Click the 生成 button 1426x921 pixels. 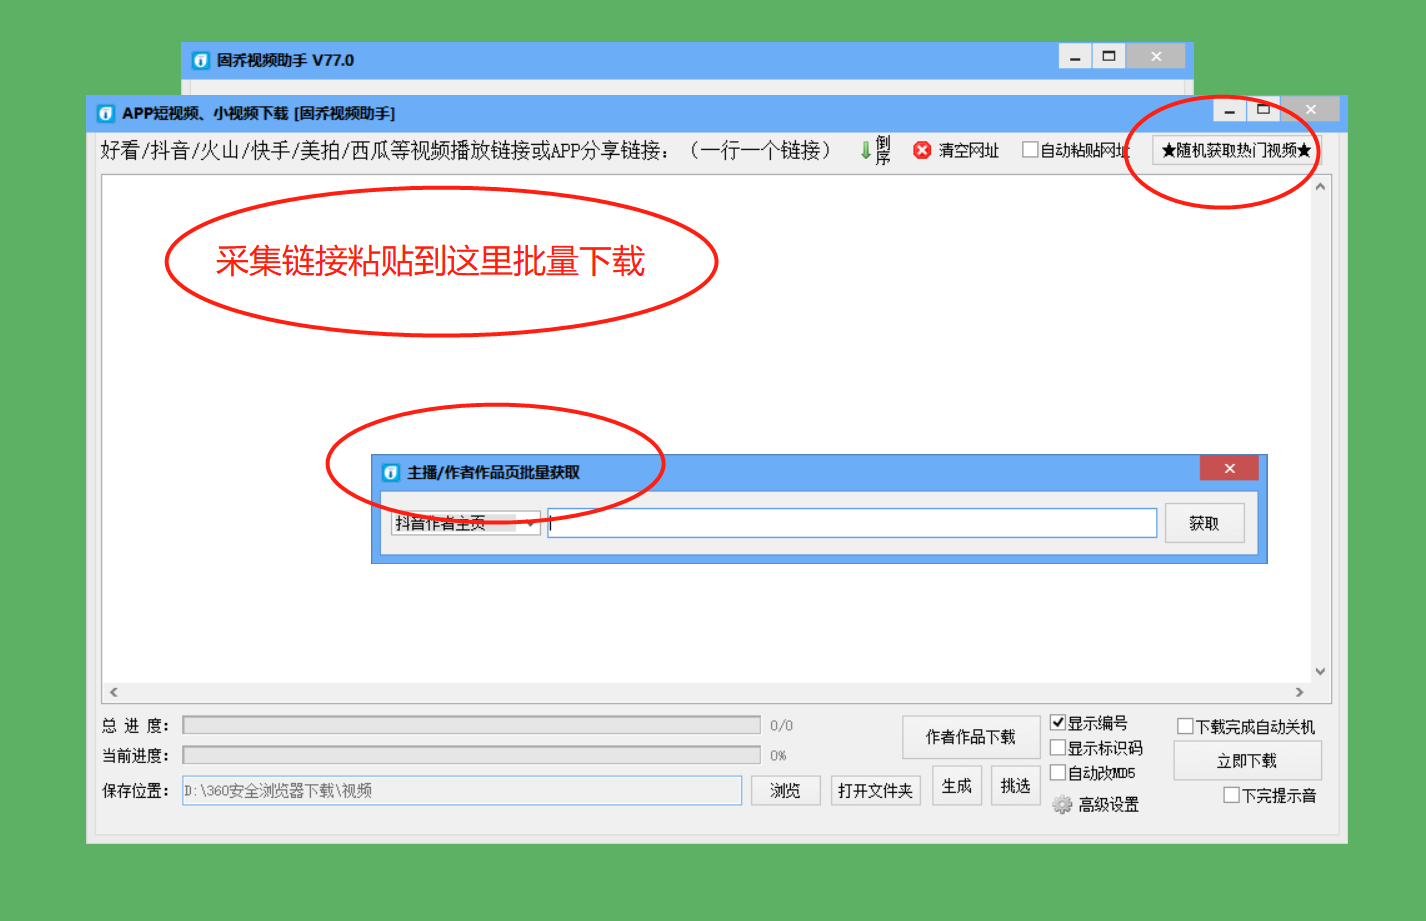click(x=957, y=786)
